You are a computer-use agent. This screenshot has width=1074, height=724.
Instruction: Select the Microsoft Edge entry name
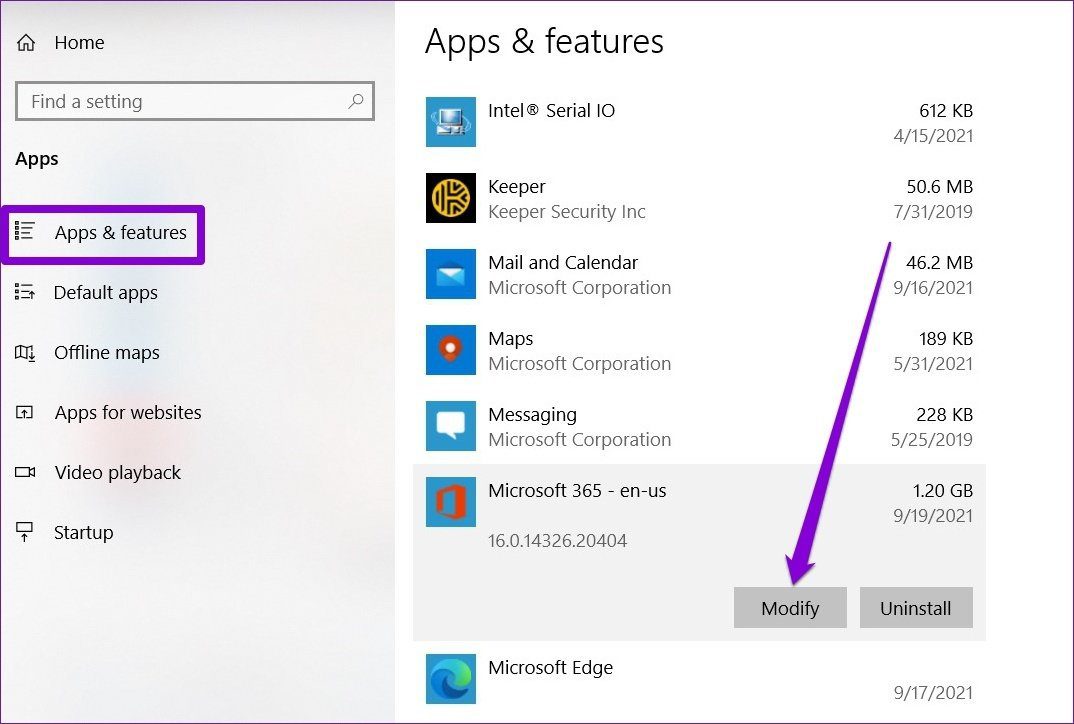pyautogui.click(x=551, y=668)
